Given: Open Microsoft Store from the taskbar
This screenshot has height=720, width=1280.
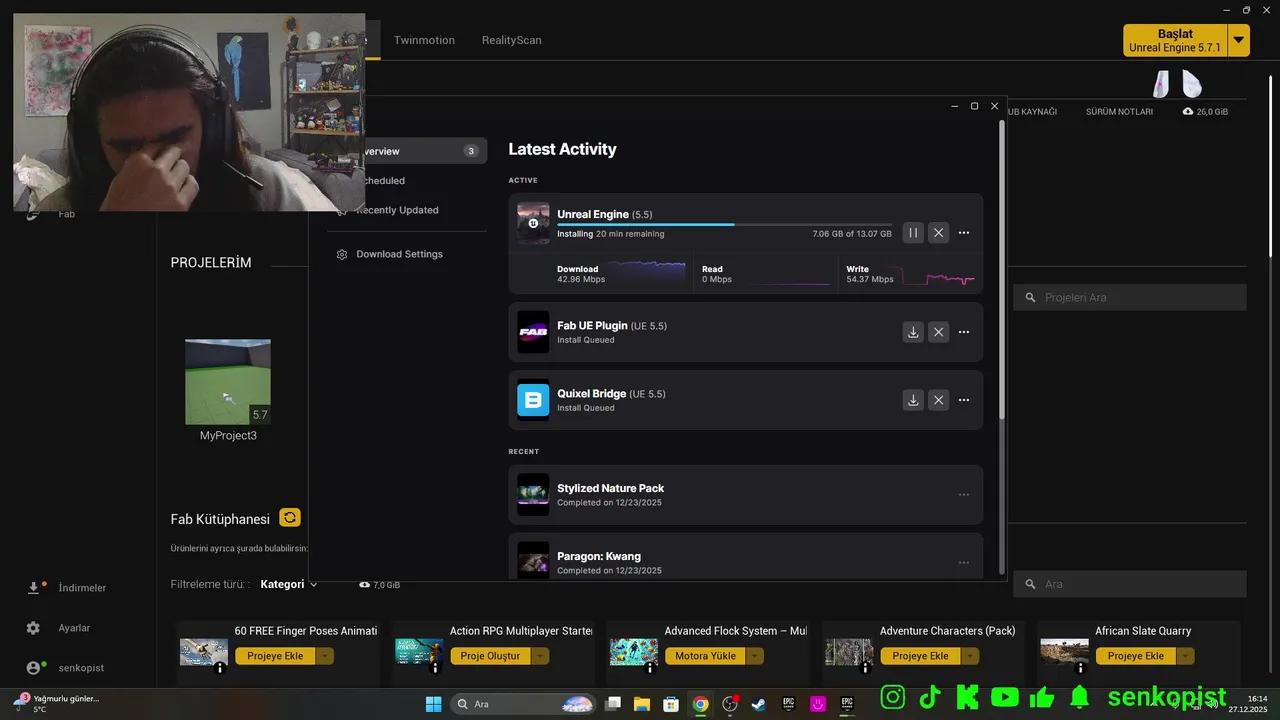Looking at the screenshot, I should (671, 704).
